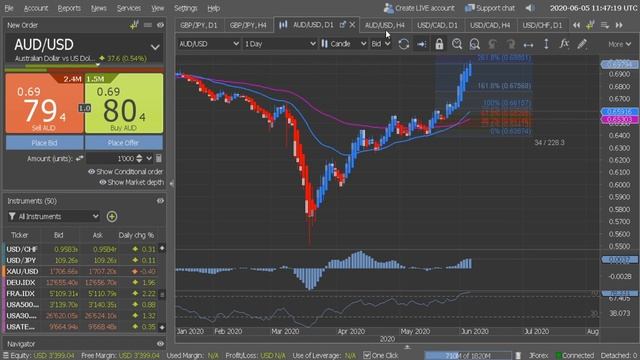Click the padlock lock-chart icon

[x=439, y=44]
